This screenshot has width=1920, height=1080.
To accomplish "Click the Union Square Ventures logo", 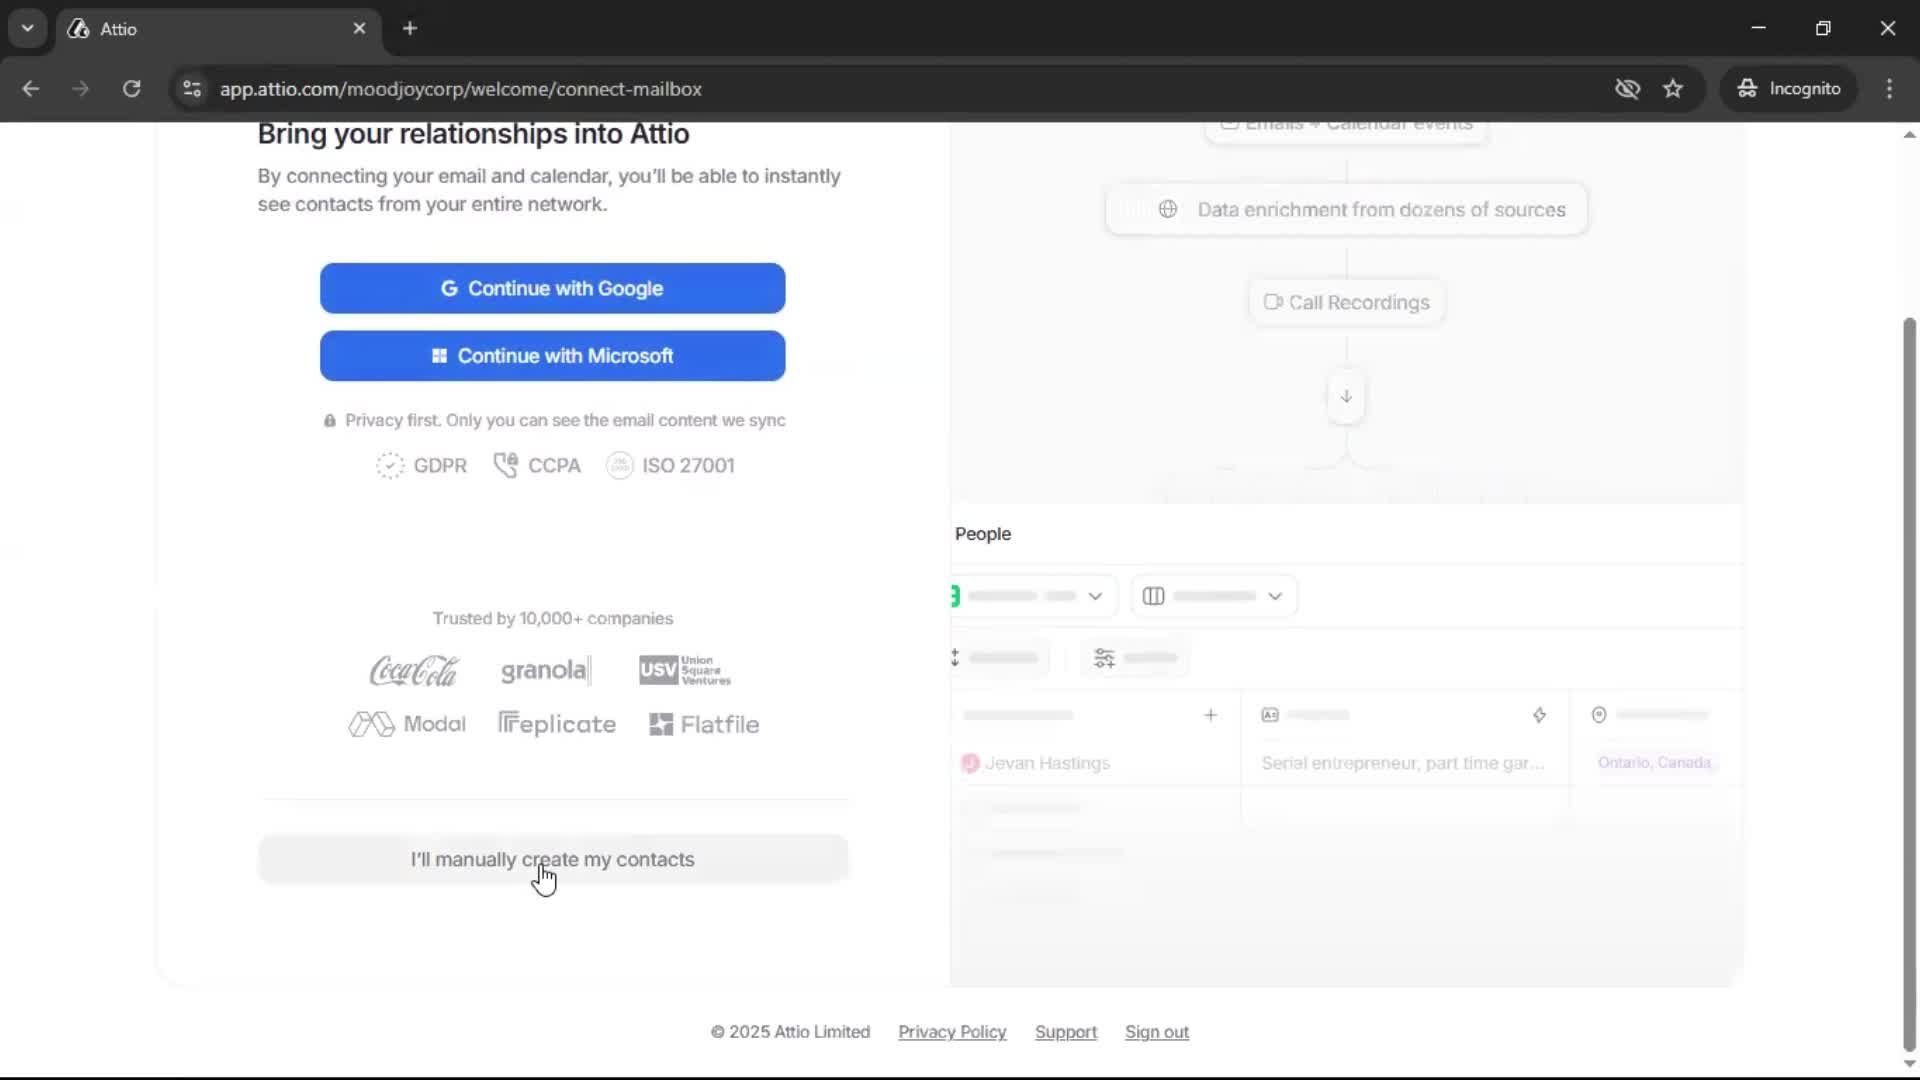I will pyautogui.click(x=684, y=671).
